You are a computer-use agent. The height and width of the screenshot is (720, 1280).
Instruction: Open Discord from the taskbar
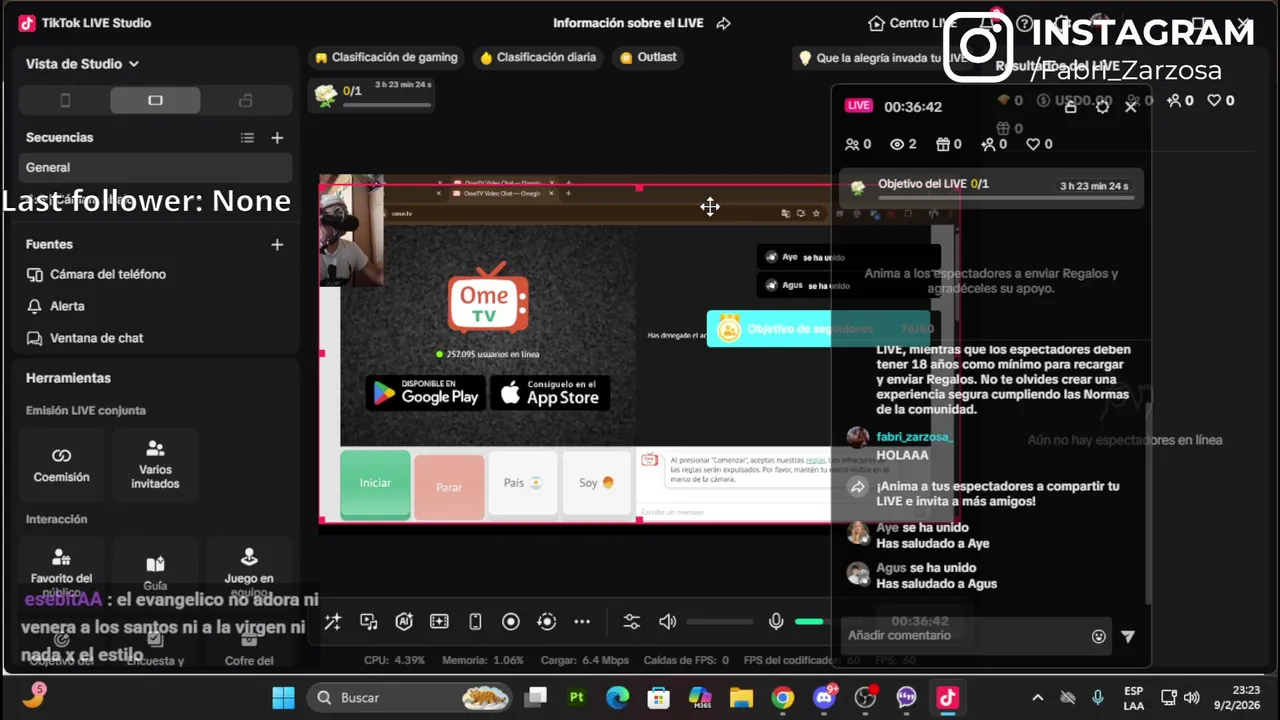tap(825, 697)
